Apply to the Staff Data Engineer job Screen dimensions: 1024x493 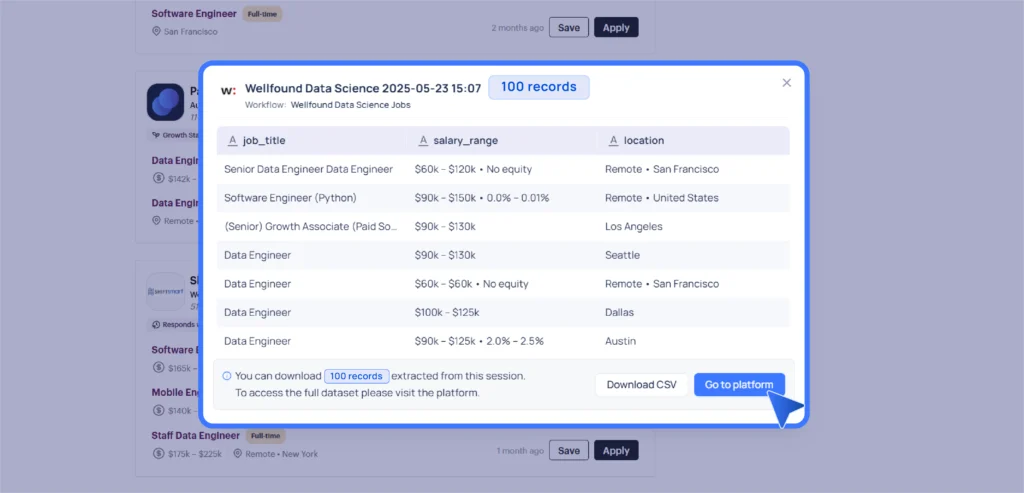coord(616,451)
